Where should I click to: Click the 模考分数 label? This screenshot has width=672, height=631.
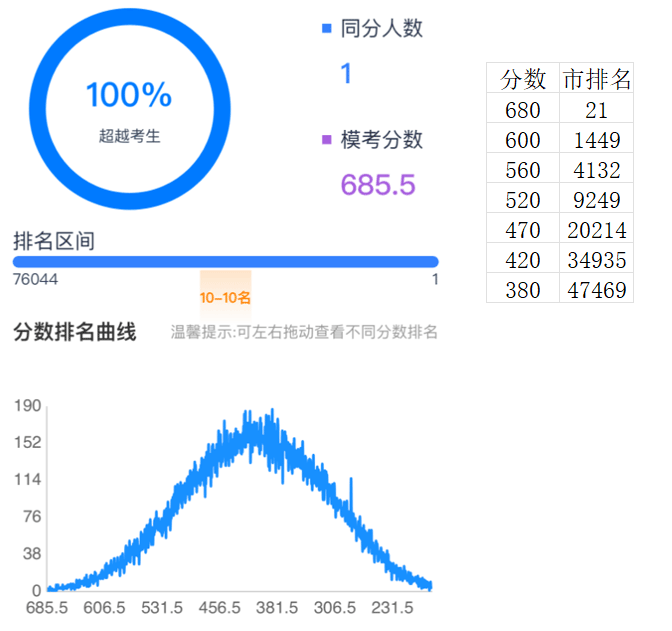381,140
